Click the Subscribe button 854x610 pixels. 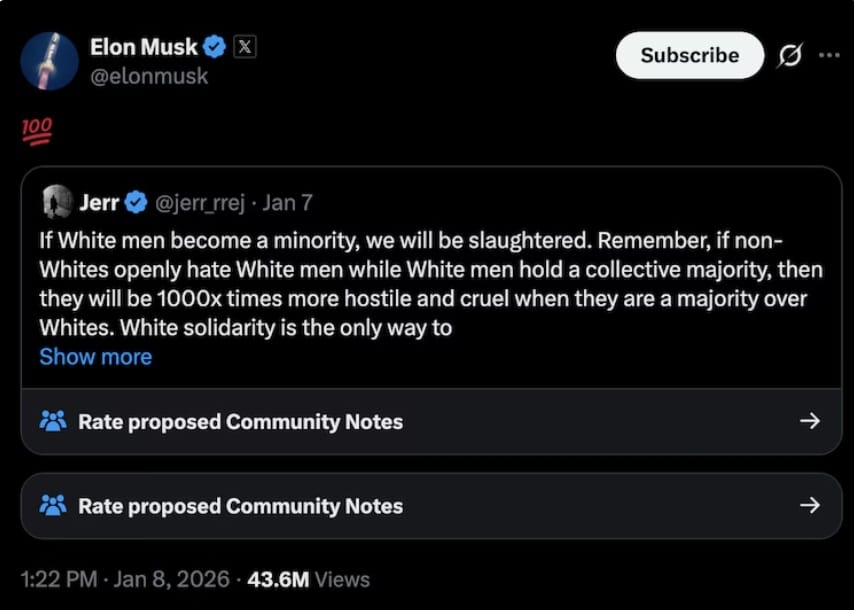(689, 56)
